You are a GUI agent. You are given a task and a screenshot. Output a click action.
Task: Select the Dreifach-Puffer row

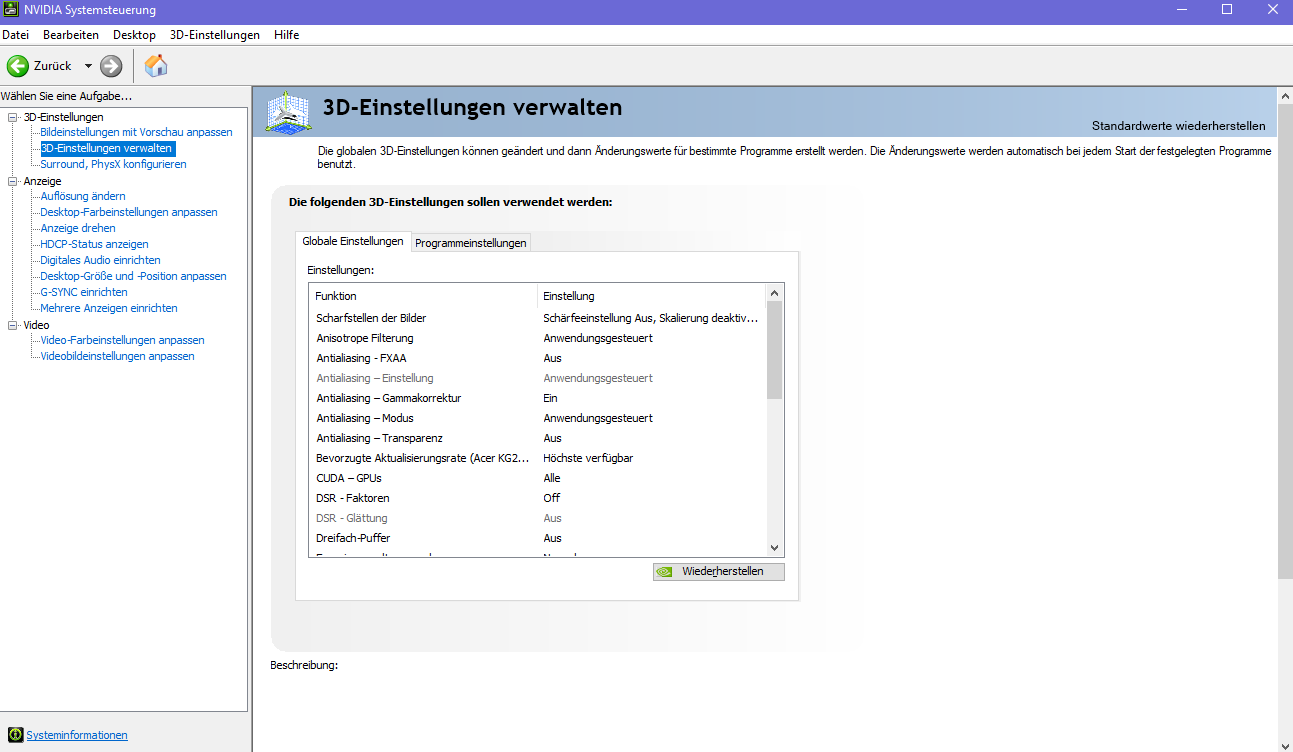coord(538,538)
